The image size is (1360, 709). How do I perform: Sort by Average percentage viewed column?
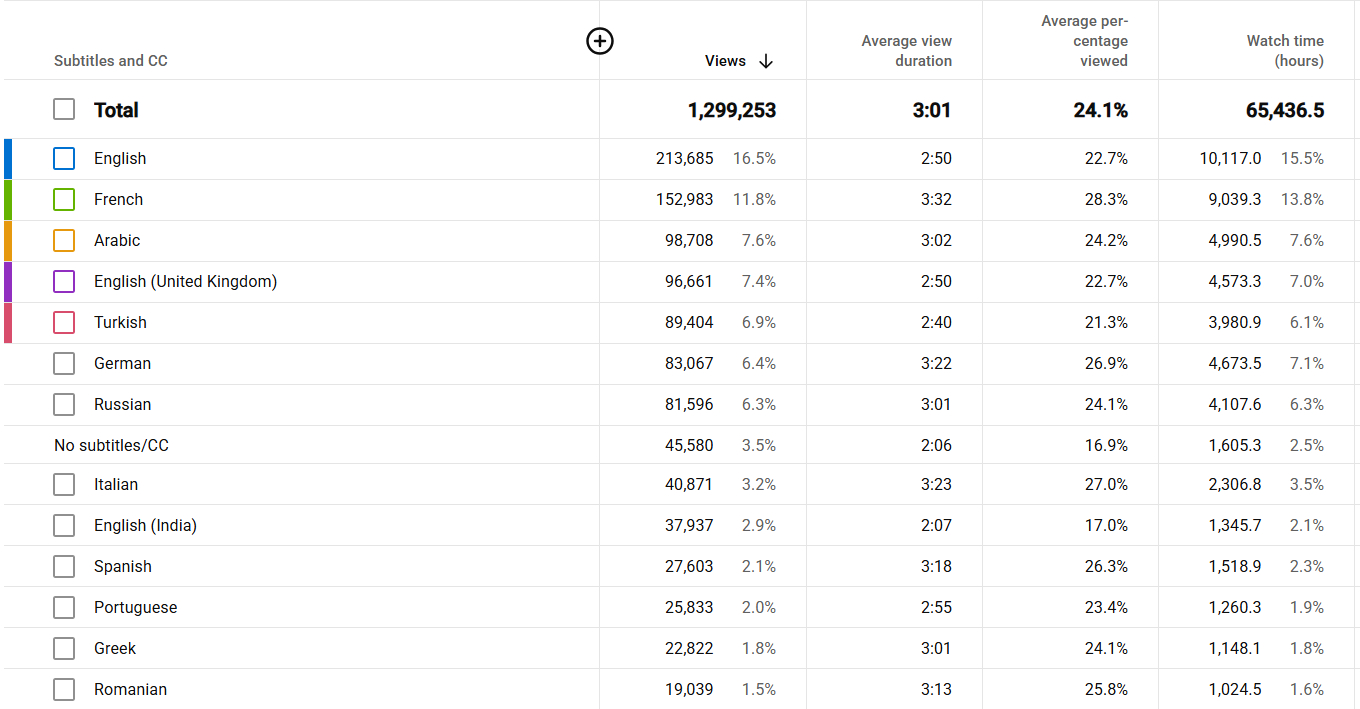(1085, 40)
